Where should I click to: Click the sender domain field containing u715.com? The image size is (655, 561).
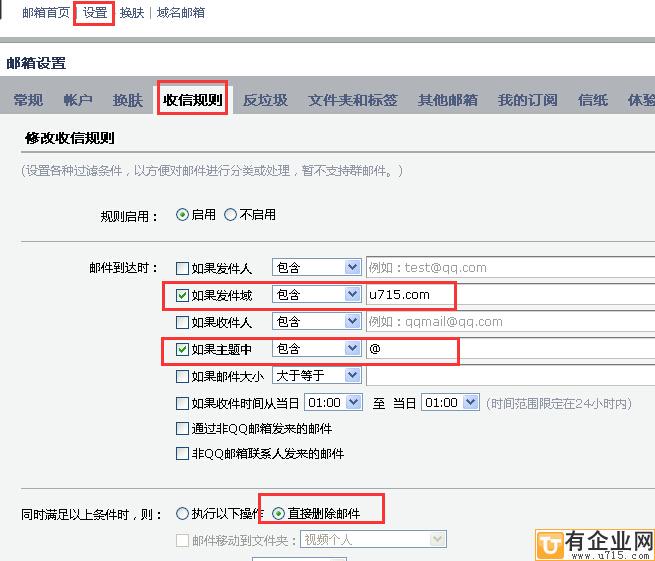pos(410,295)
